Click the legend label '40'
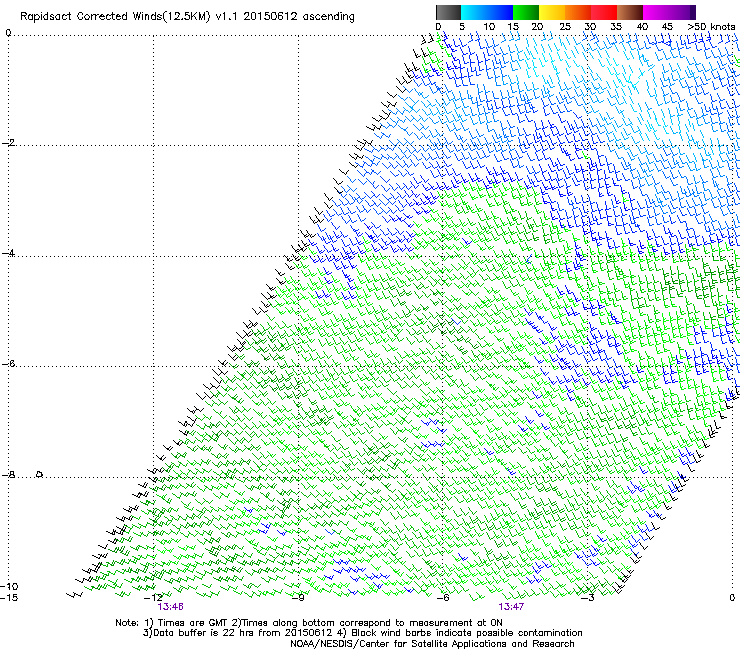 coord(642,27)
